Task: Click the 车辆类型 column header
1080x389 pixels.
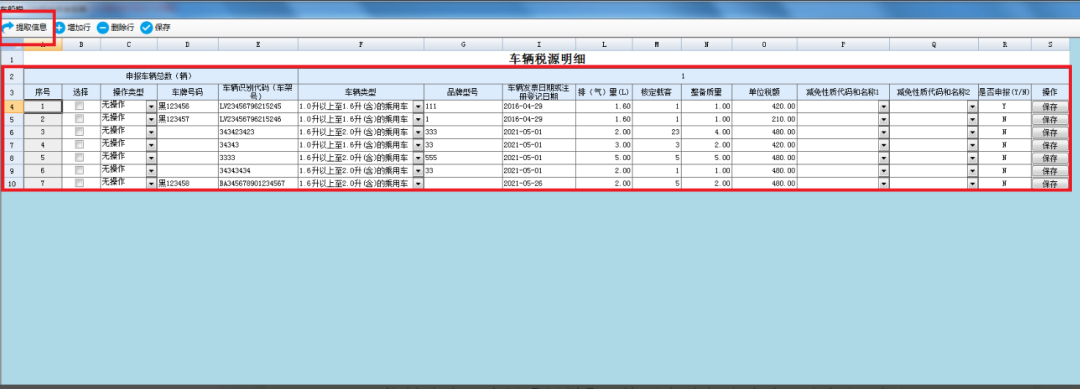Action: [361, 92]
